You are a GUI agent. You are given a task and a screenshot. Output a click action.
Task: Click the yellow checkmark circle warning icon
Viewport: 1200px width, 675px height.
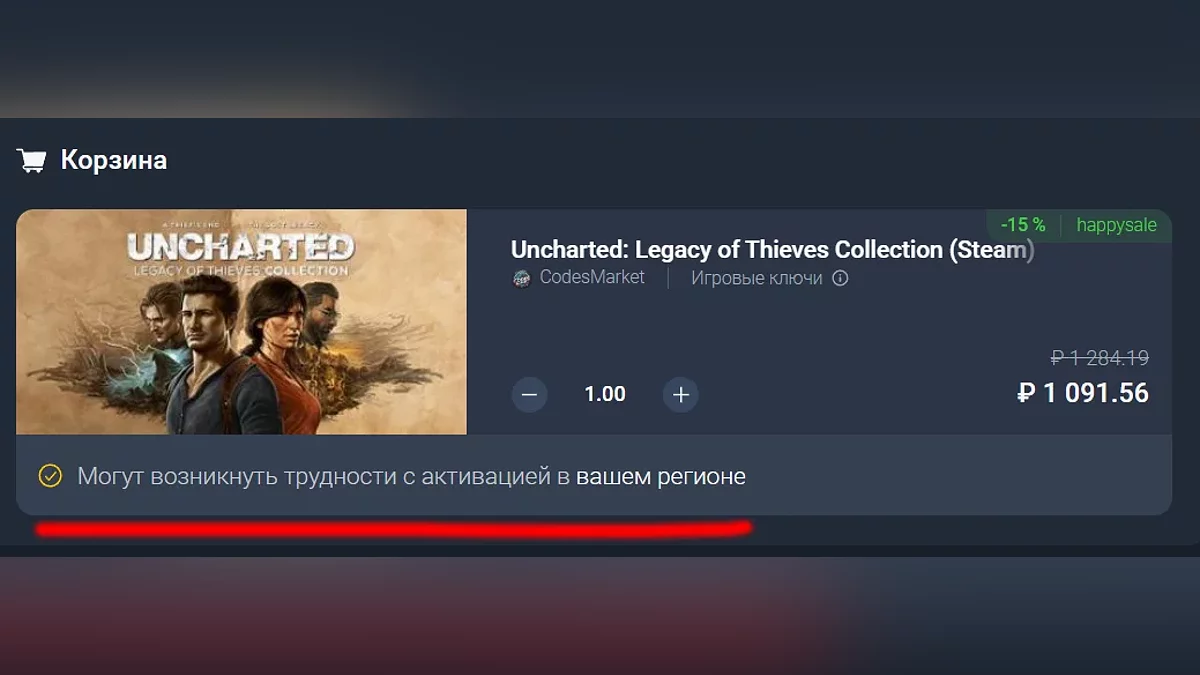[50, 476]
